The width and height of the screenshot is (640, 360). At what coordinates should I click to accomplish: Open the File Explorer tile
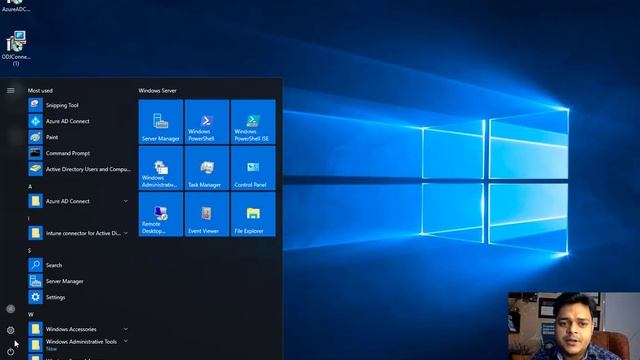tap(253, 214)
